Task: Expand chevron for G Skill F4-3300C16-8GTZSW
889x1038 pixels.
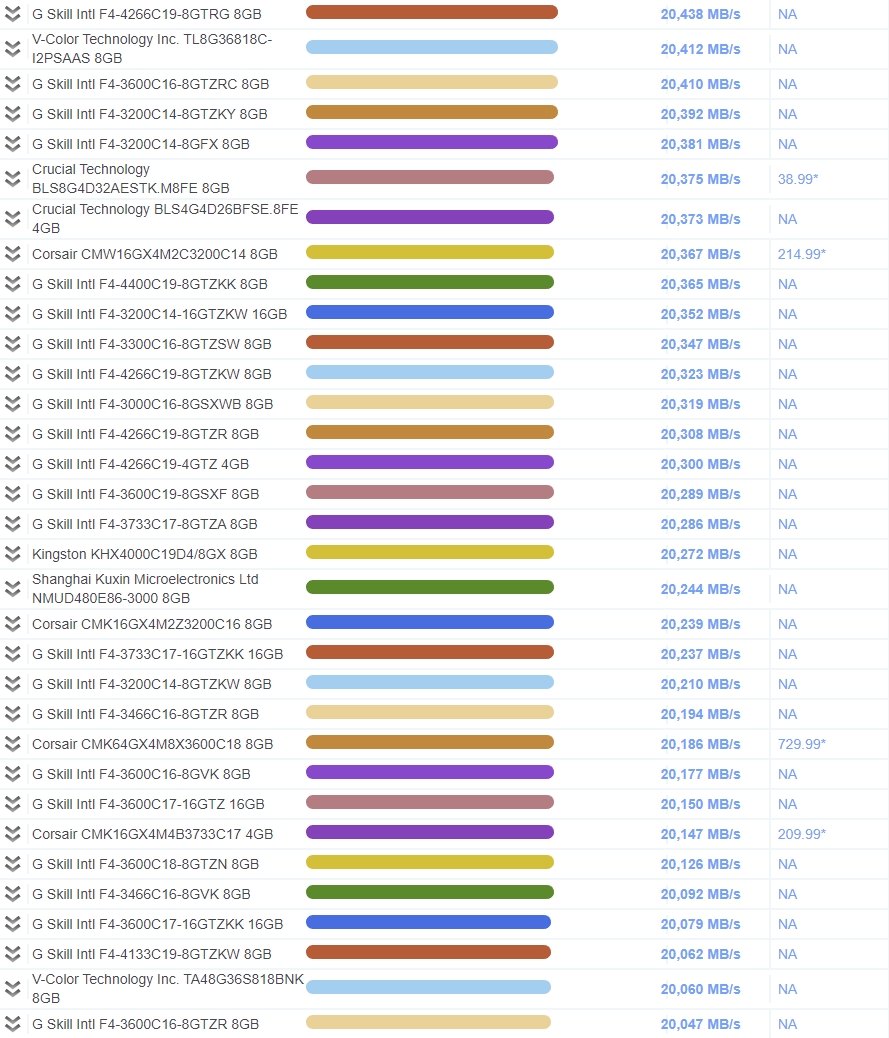Action: [x=13, y=344]
